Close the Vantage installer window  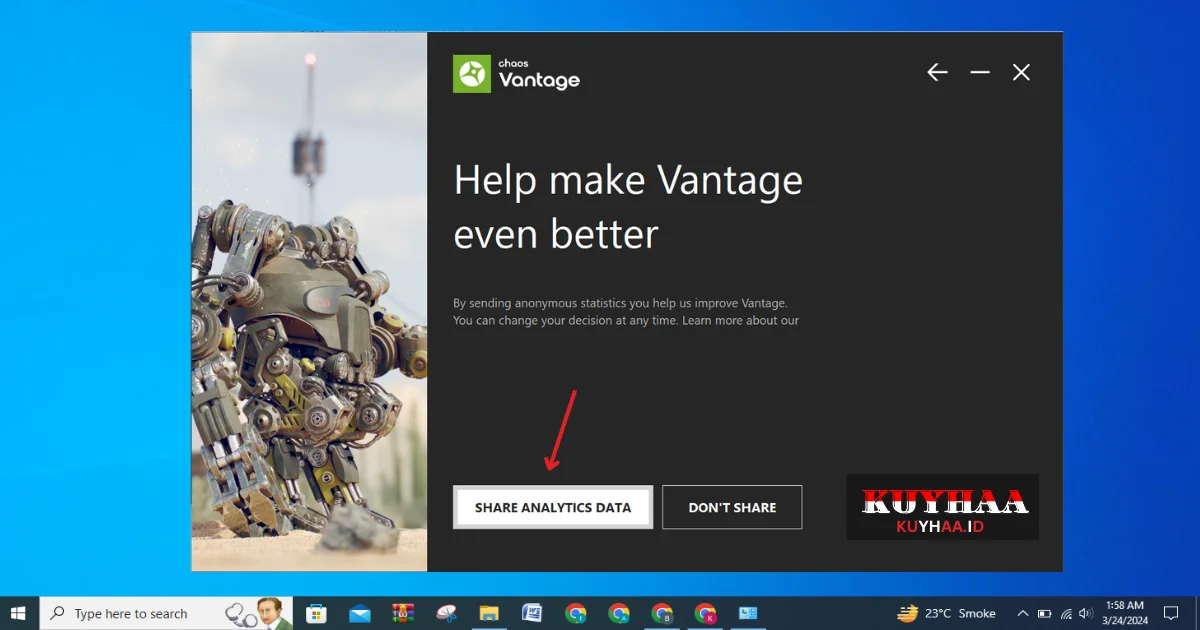point(1021,72)
